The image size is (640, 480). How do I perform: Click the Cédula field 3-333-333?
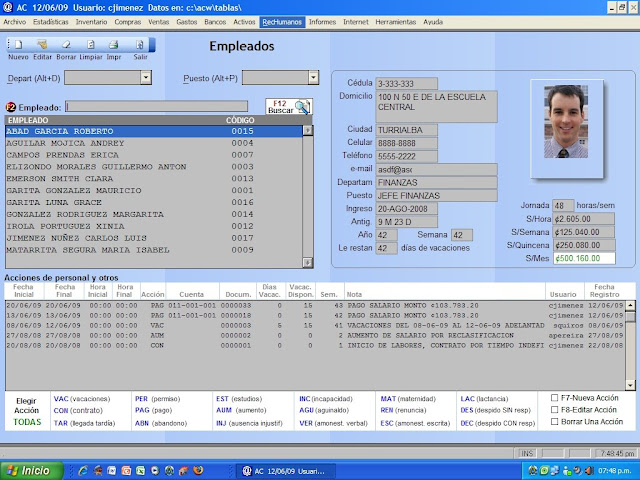406,84
